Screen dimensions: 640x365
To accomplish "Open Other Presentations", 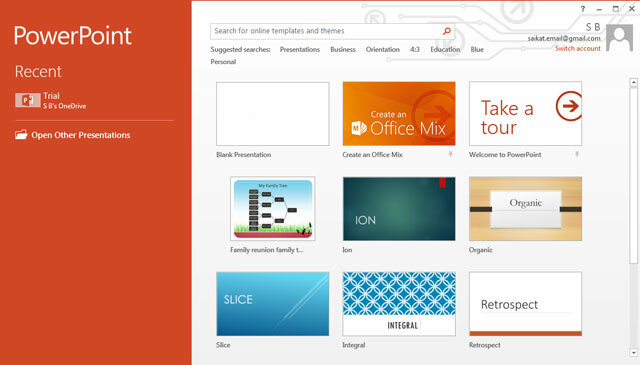I will click(x=81, y=135).
